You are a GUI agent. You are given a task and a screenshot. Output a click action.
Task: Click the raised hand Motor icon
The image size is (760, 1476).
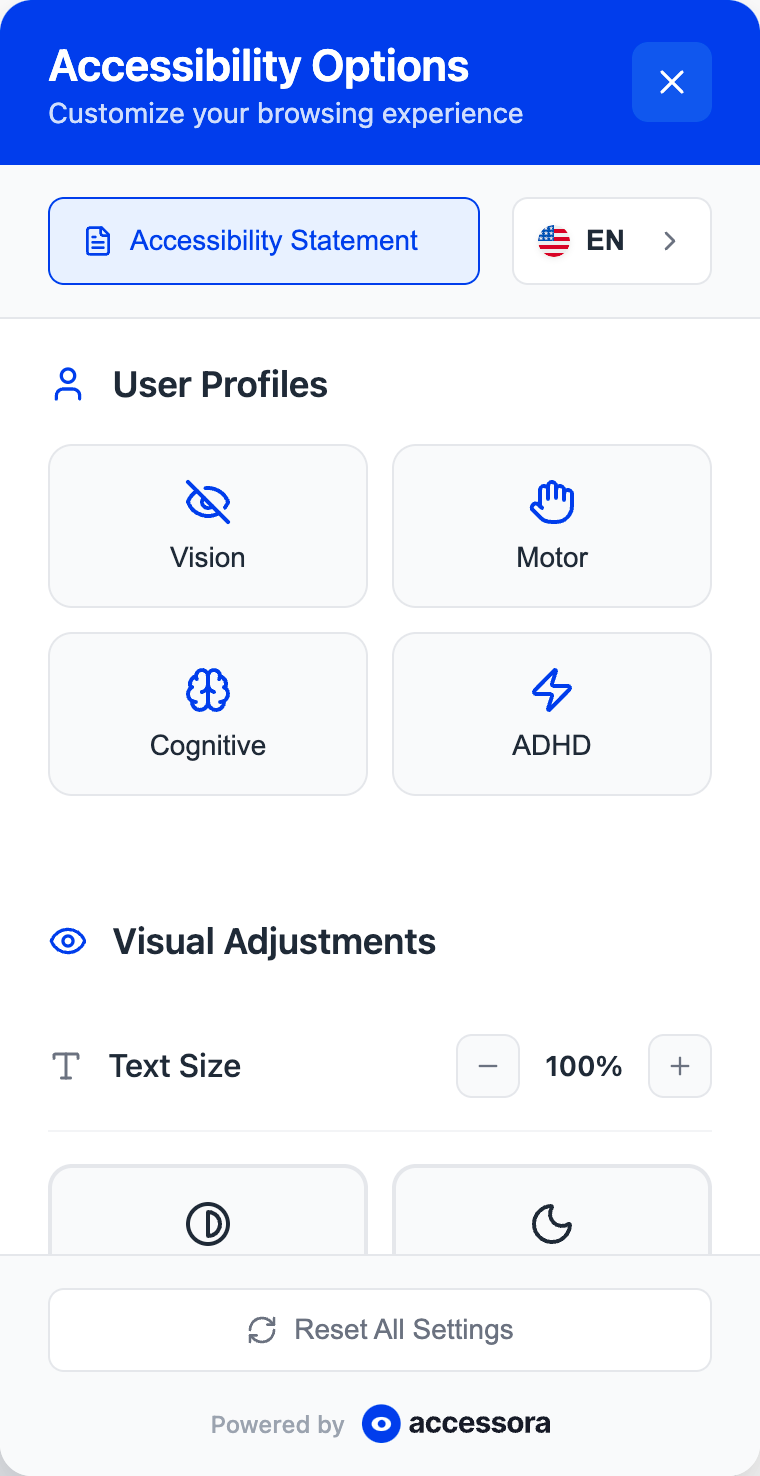tap(552, 502)
